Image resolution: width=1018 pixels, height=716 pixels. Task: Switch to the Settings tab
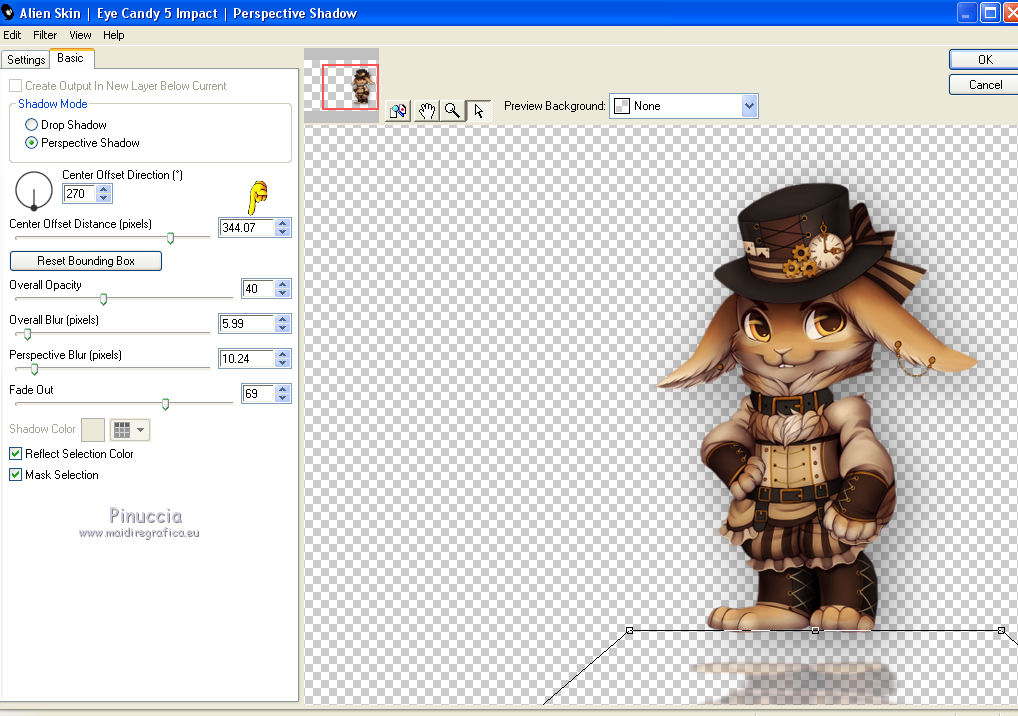pos(26,60)
